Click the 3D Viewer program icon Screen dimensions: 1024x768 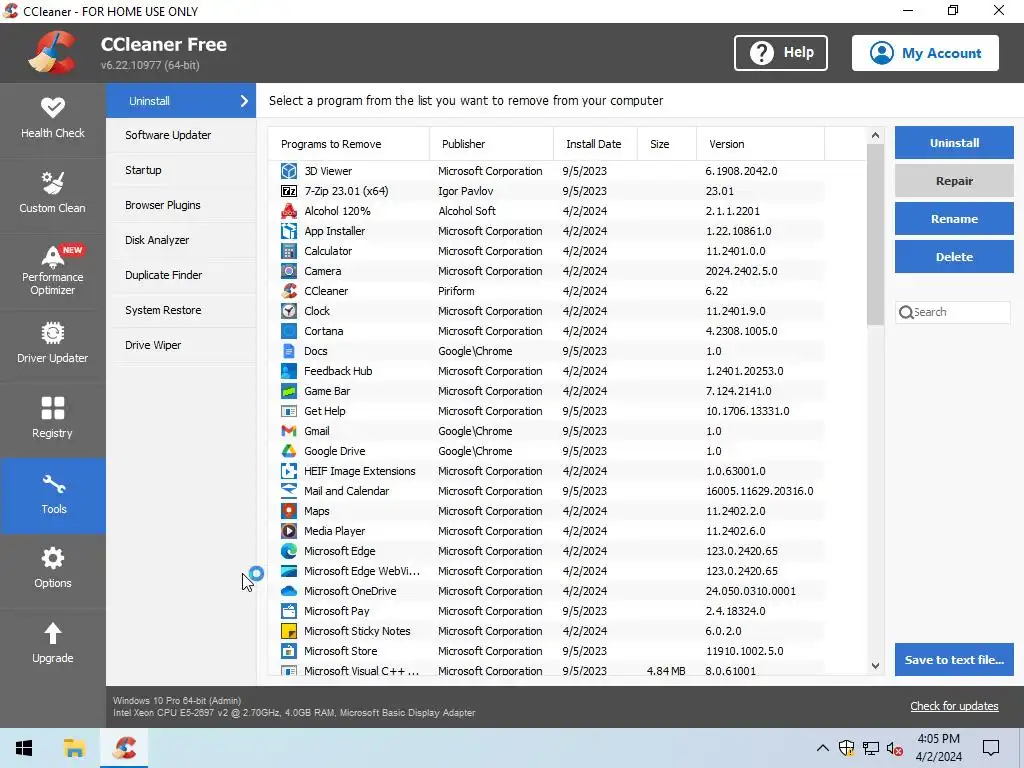(x=289, y=171)
